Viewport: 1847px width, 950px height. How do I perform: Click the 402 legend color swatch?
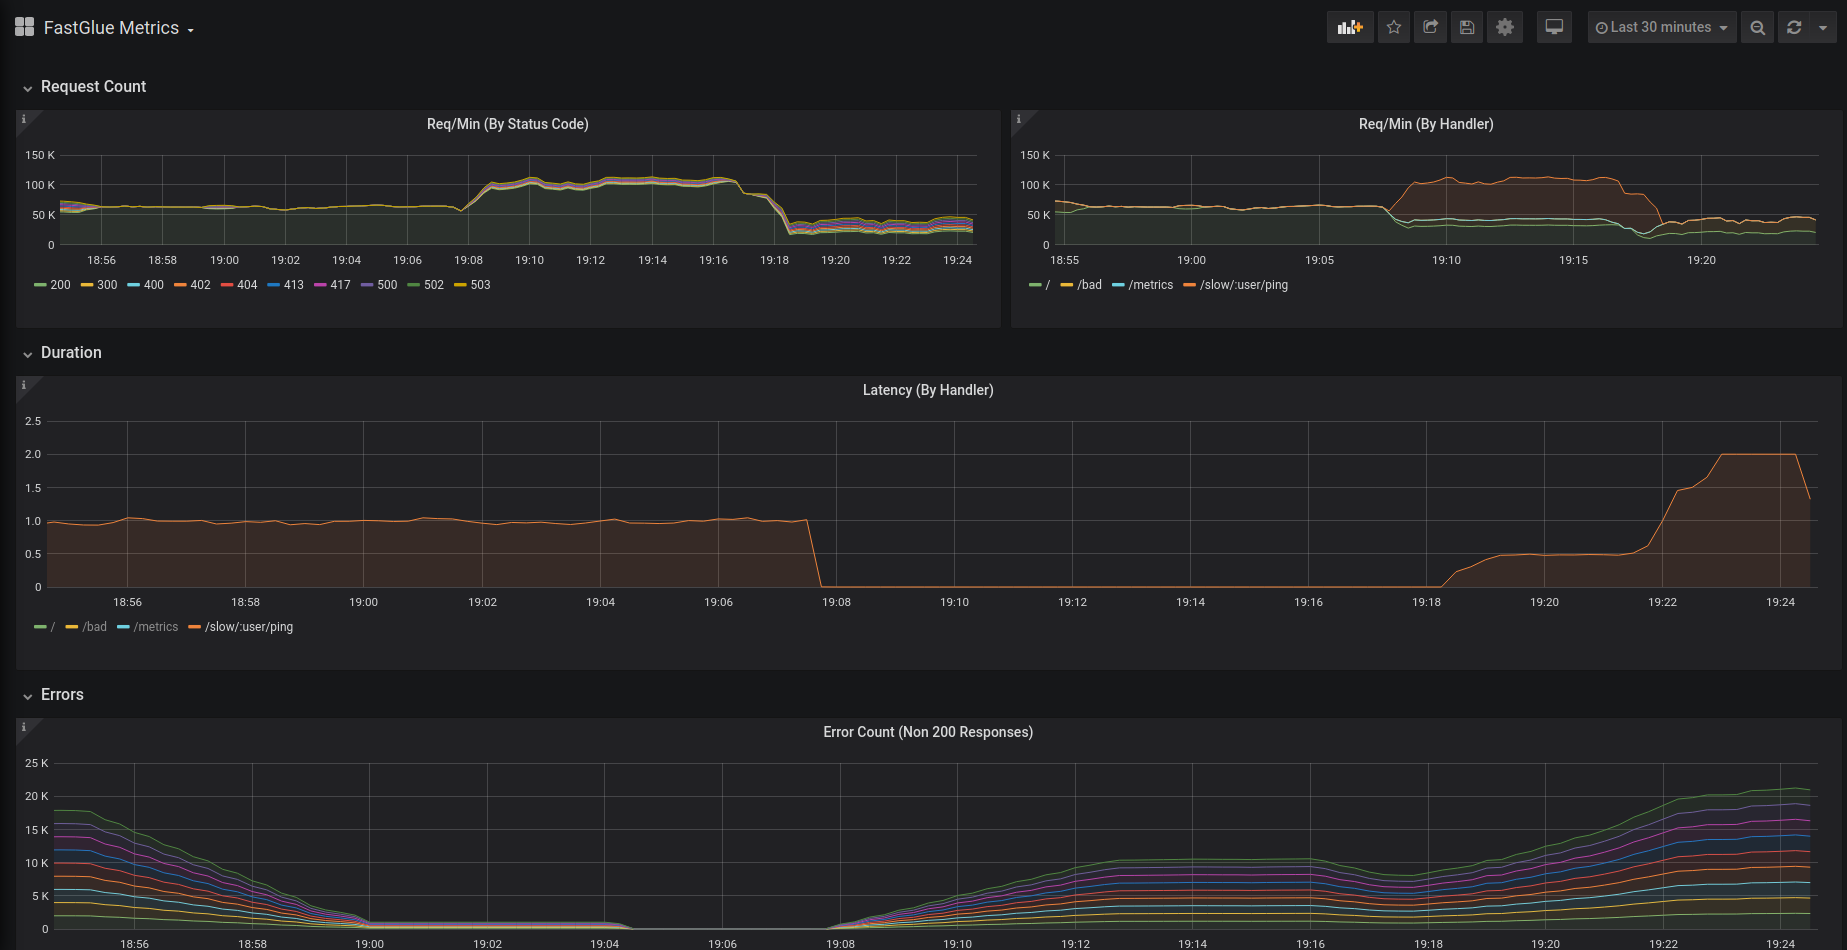[x=180, y=285]
